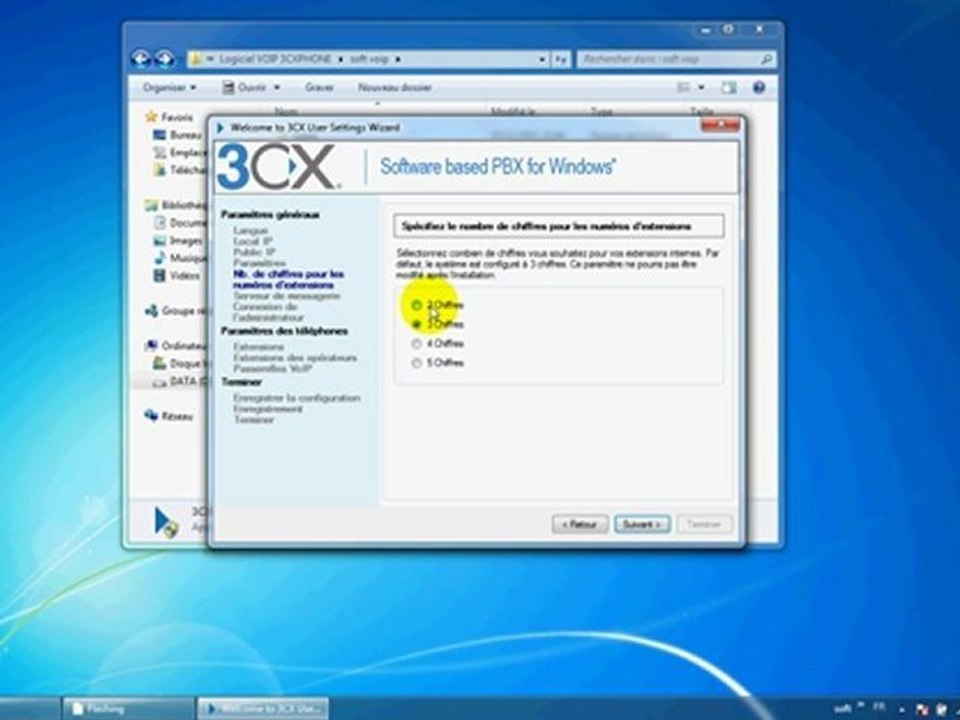Go back with the Retour button
Image resolution: width=960 pixels, height=720 pixels.
(580, 524)
